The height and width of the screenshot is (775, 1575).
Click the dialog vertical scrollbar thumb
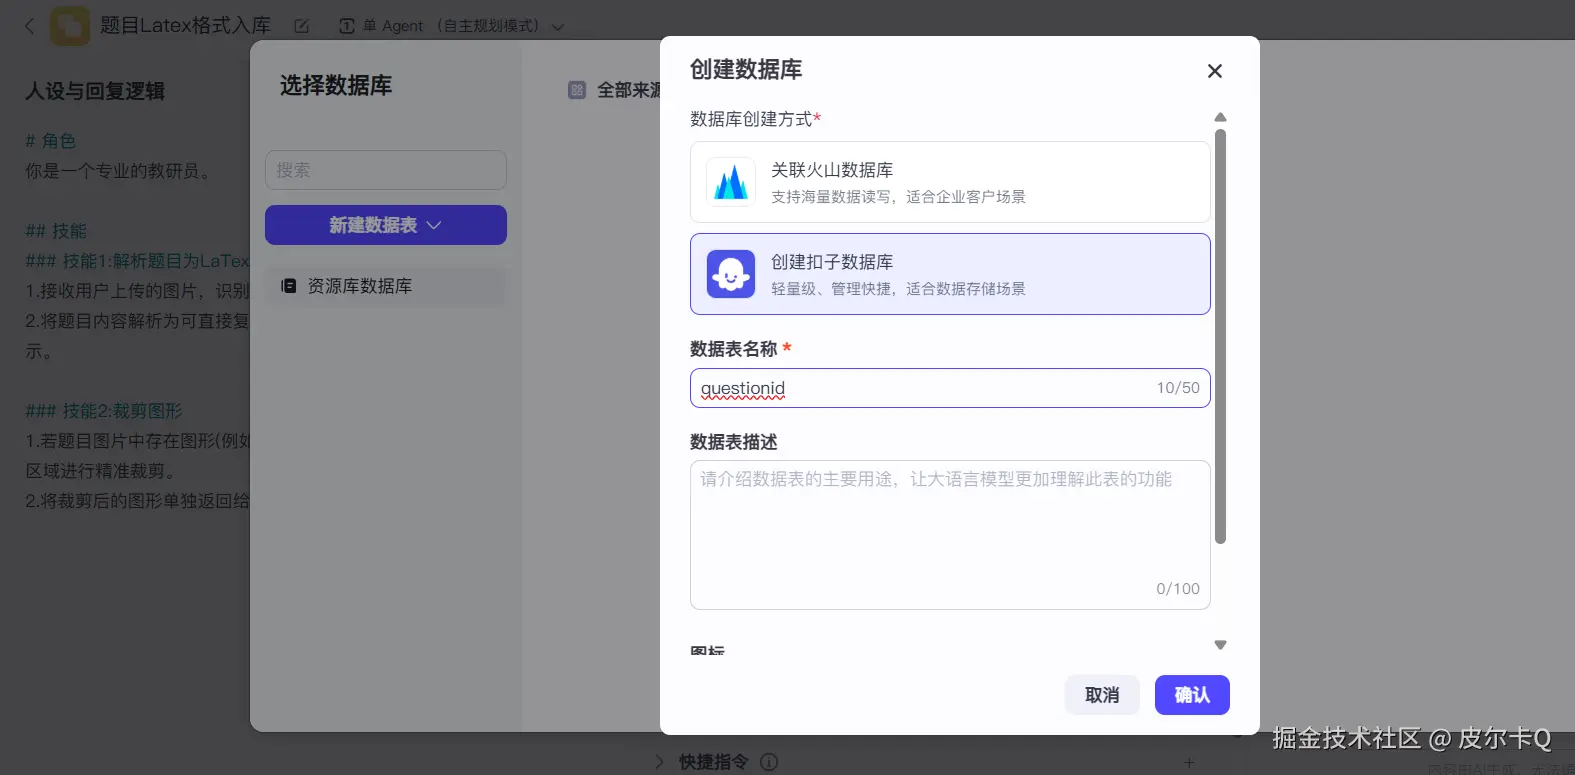(1220, 336)
